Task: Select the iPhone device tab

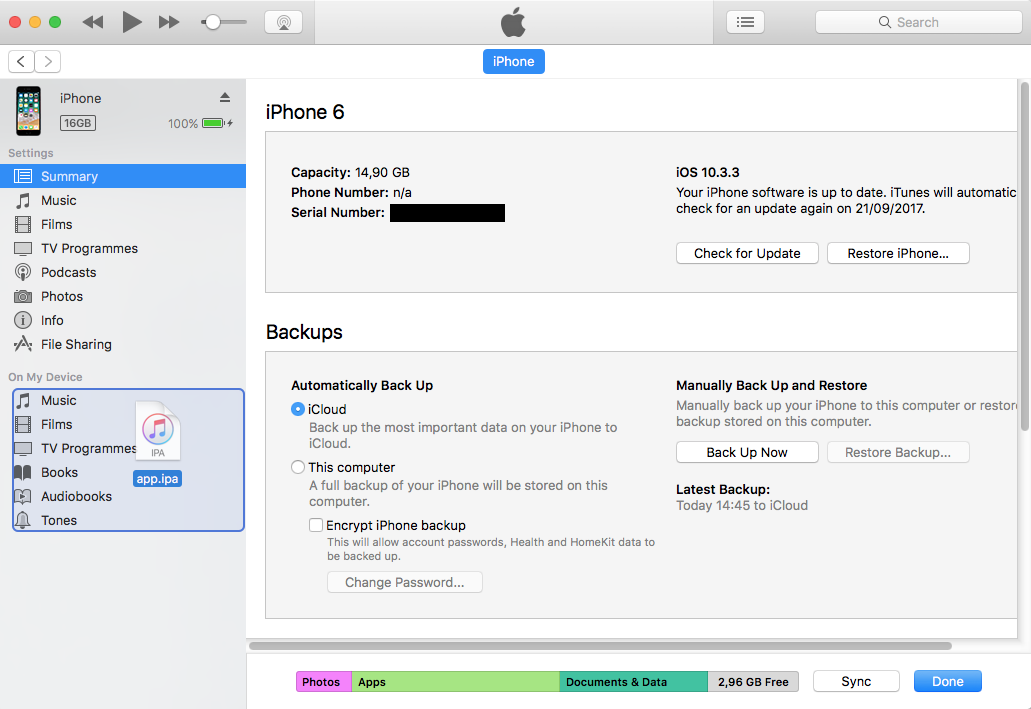Action: click(x=514, y=62)
